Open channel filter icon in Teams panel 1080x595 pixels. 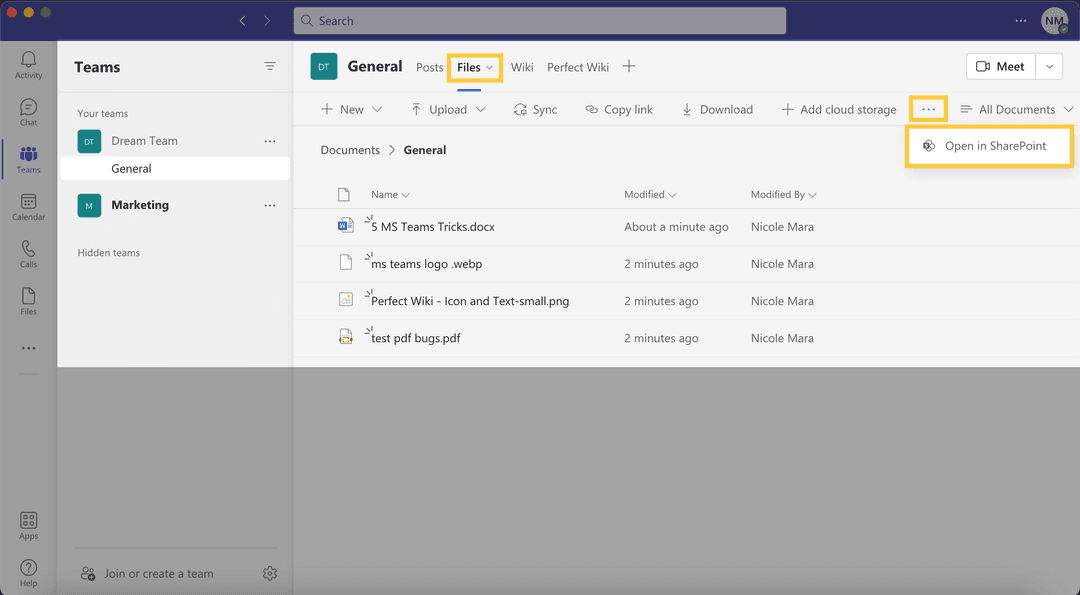[270, 66]
